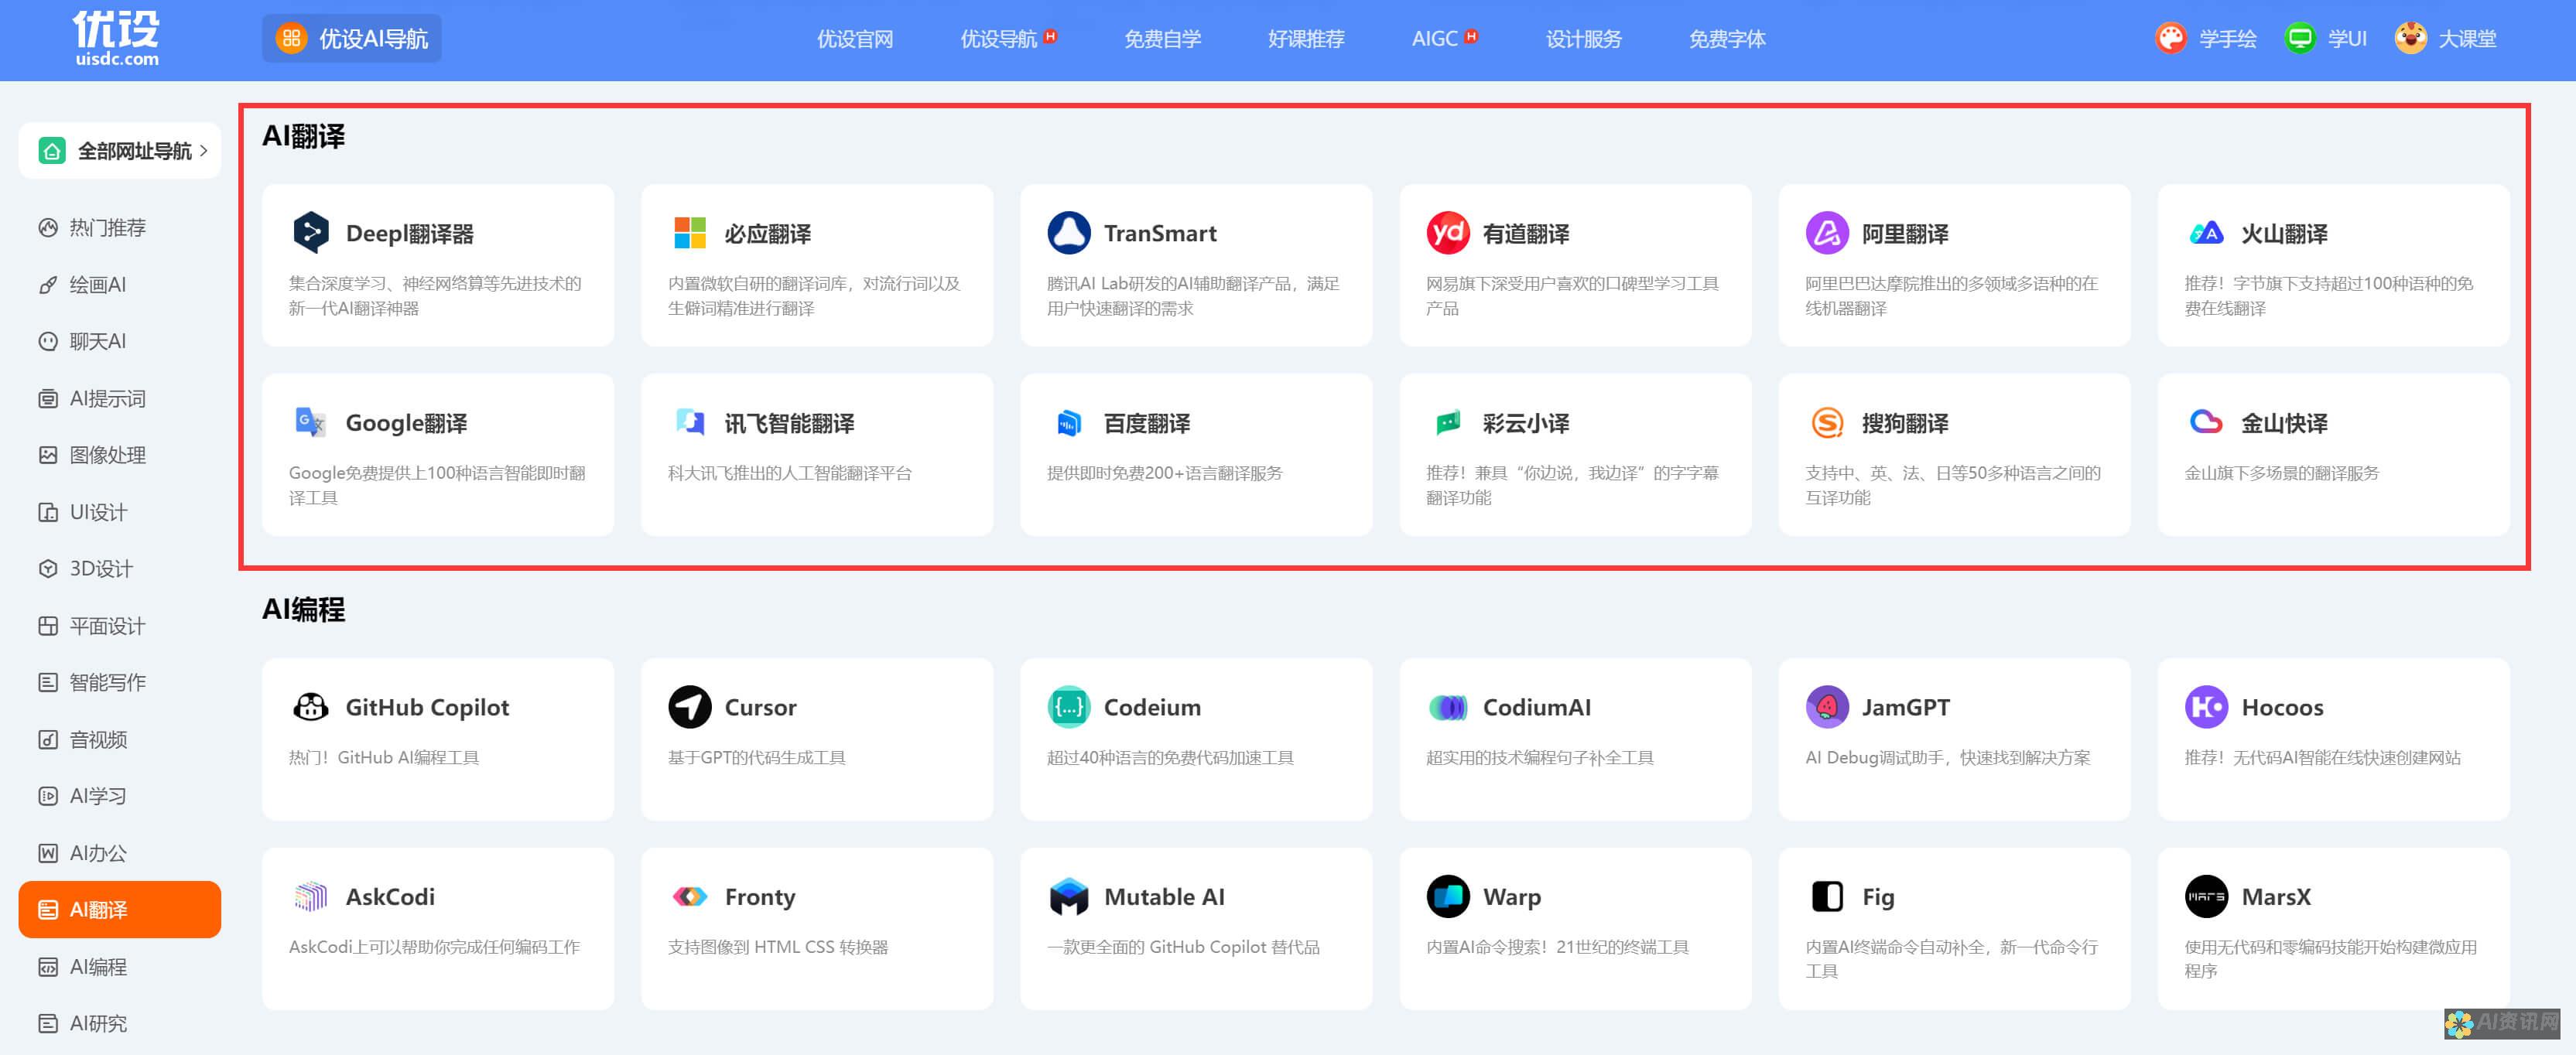Screen dimensions: 2576x1055
Task: Click the Google翻译 logo icon
Action: pos(310,422)
